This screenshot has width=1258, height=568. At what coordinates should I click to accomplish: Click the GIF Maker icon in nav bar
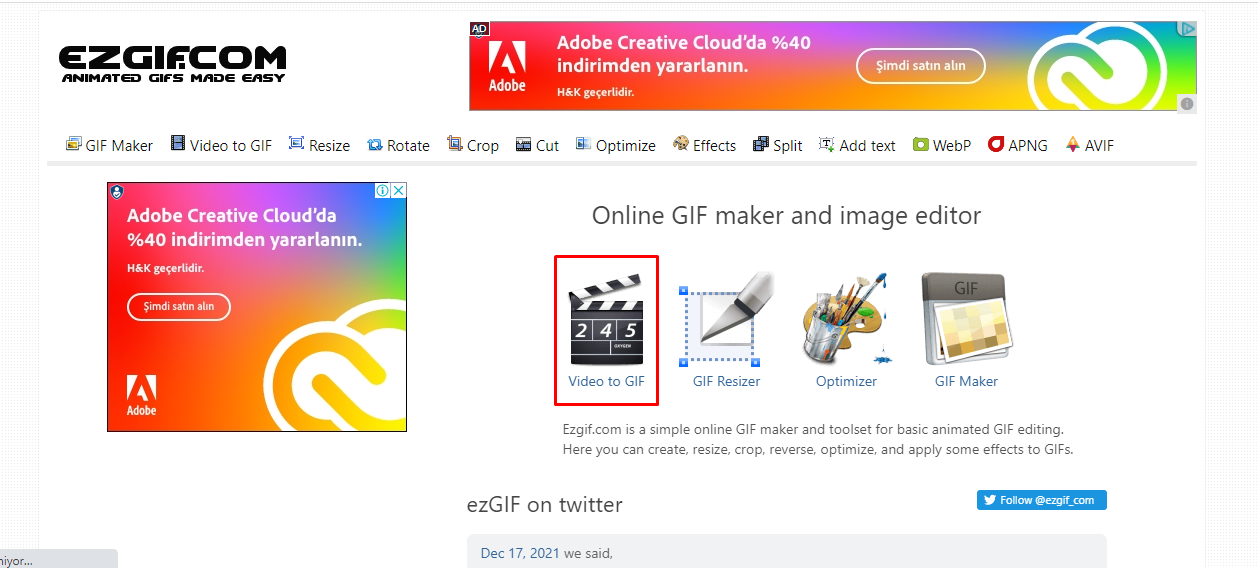tap(74, 144)
